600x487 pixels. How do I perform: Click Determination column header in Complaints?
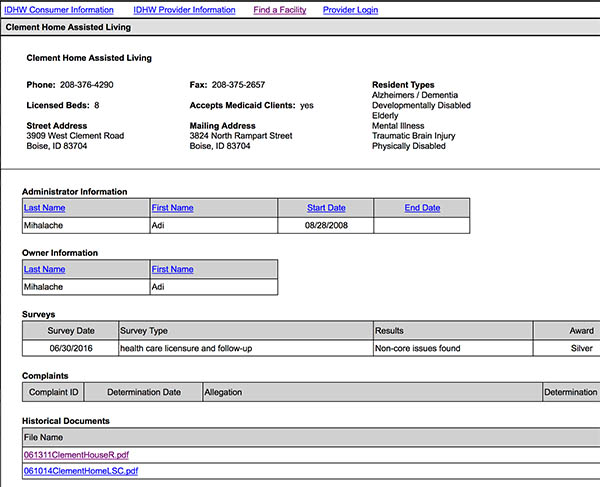pos(571,392)
